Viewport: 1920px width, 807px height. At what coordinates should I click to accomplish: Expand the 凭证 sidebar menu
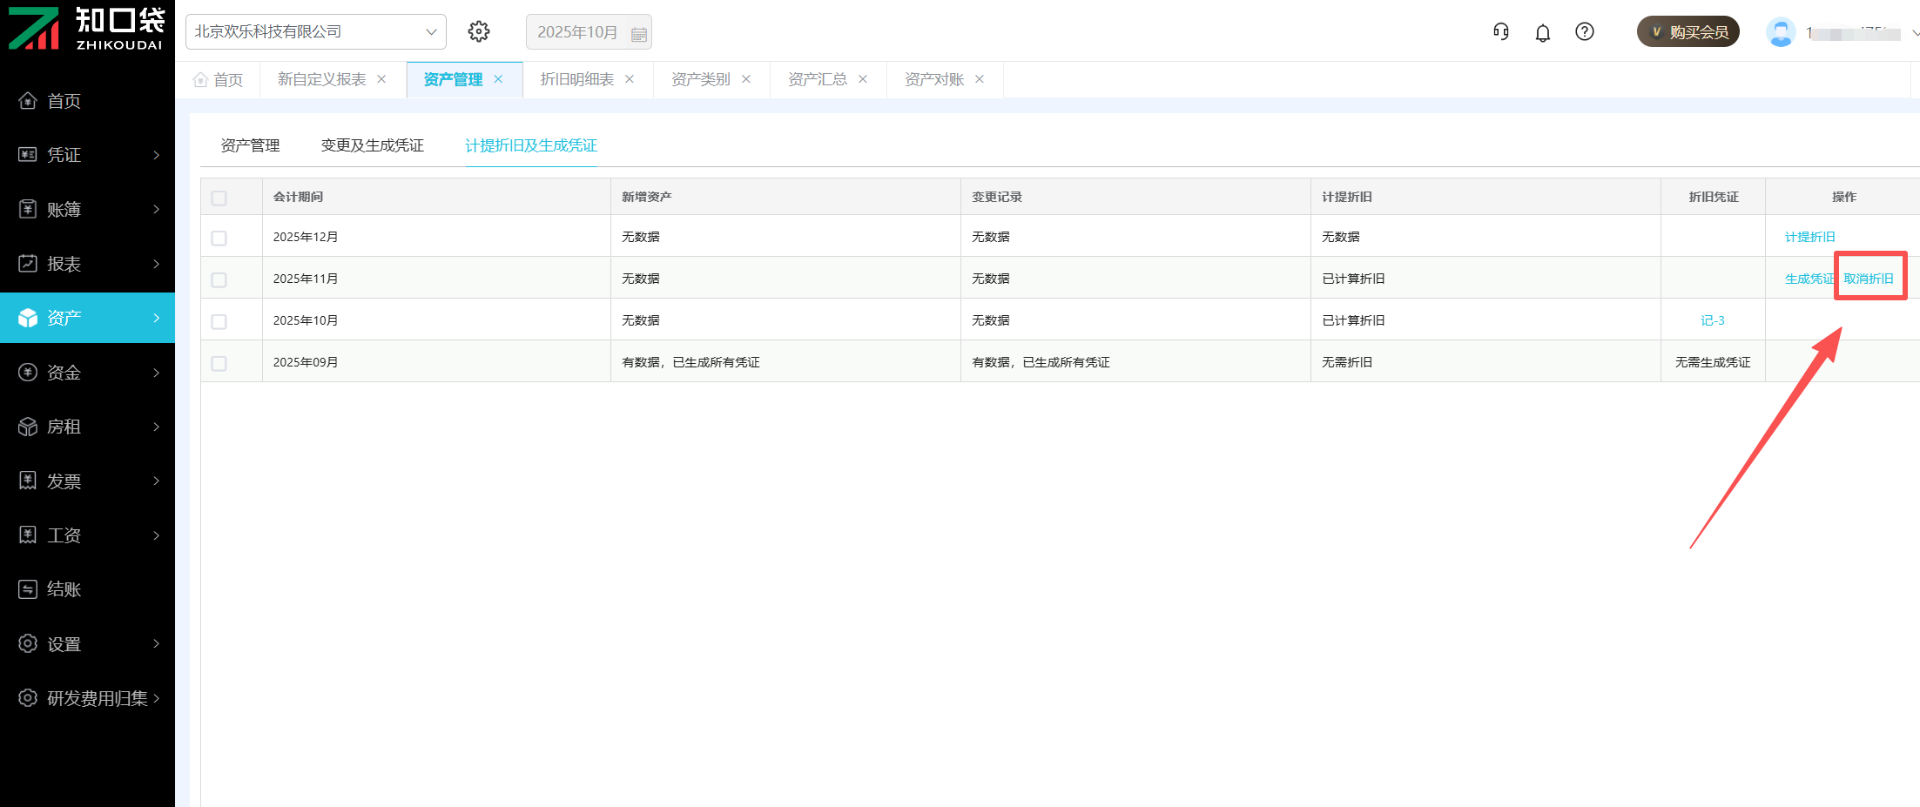click(x=88, y=155)
